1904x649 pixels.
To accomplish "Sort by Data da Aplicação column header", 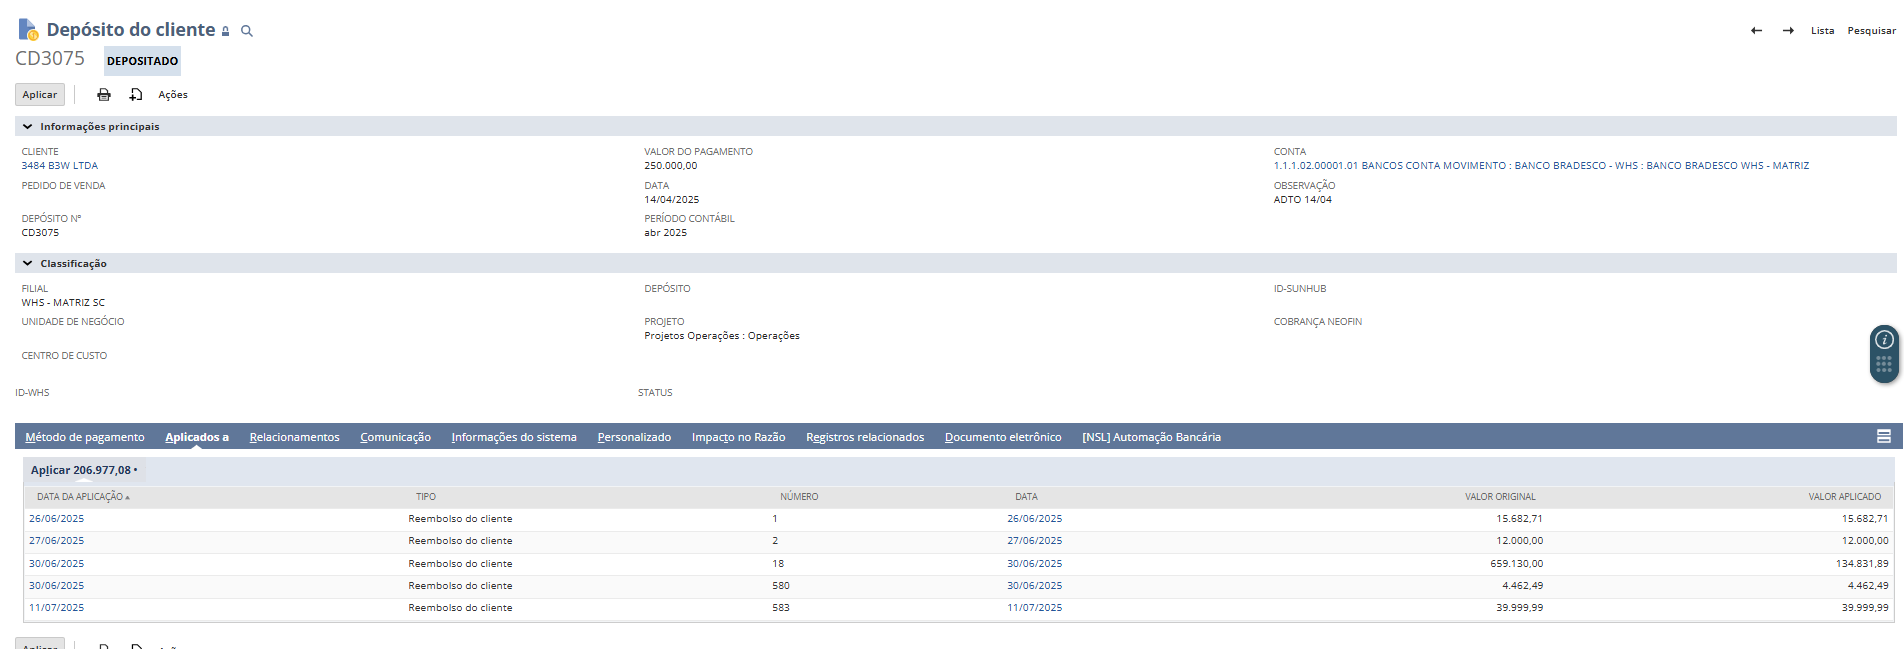I will [x=80, y=497].
